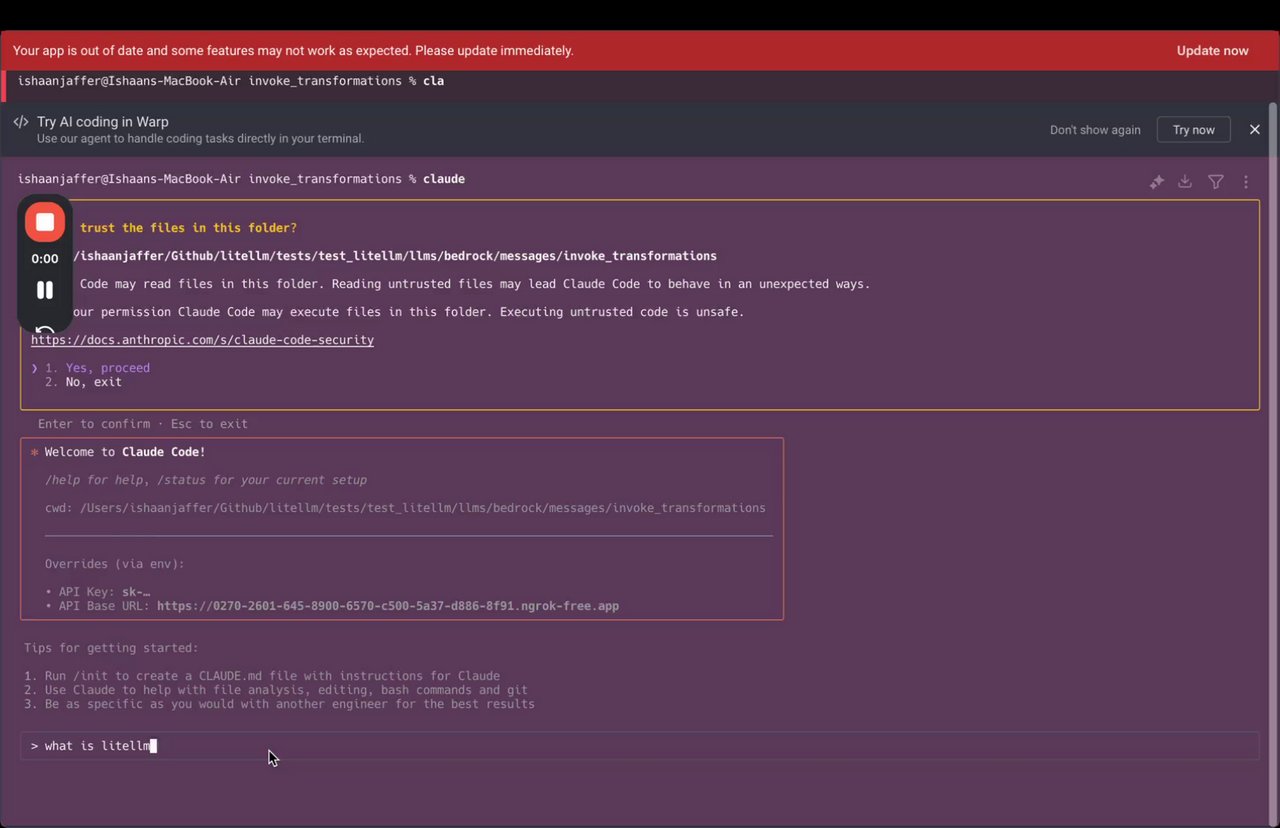Click the code brackets icon in Warp banner
Viewport: 1280px width, 828px height.
coord(21,122)
